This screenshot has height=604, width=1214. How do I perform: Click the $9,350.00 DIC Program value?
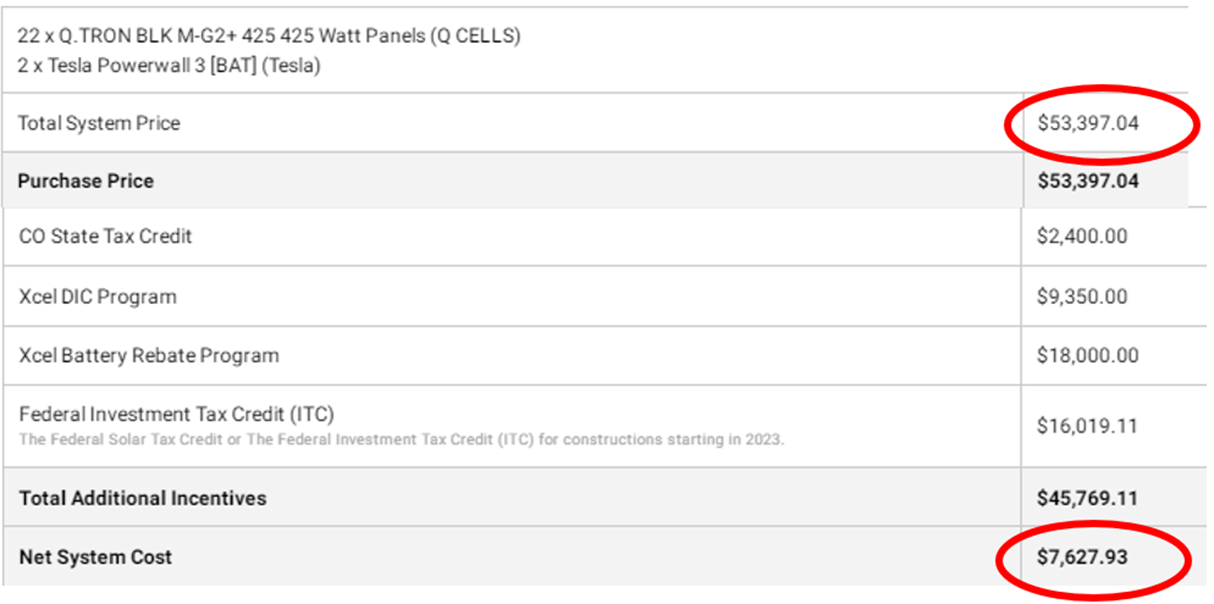pos(1082,297)
